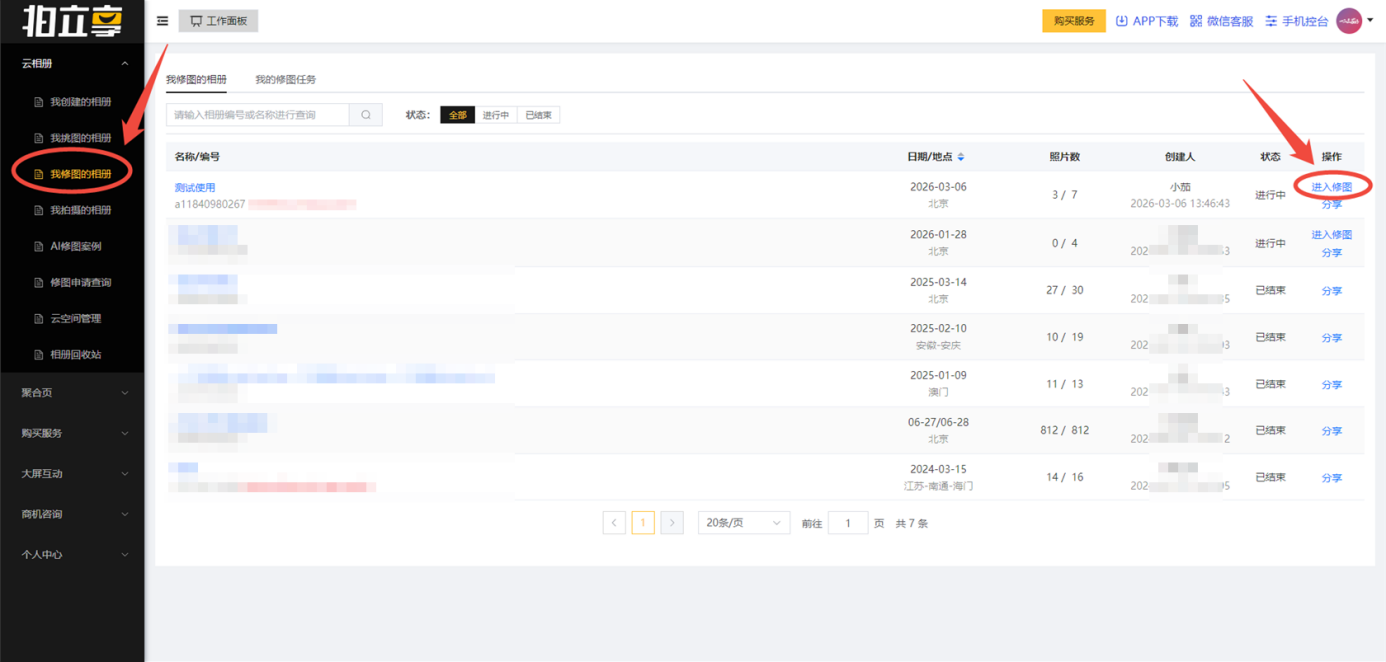The height and width of the screenshot is (662, 1386).
Task: Click the user avatar at top right
Action: click(1349, 21)
